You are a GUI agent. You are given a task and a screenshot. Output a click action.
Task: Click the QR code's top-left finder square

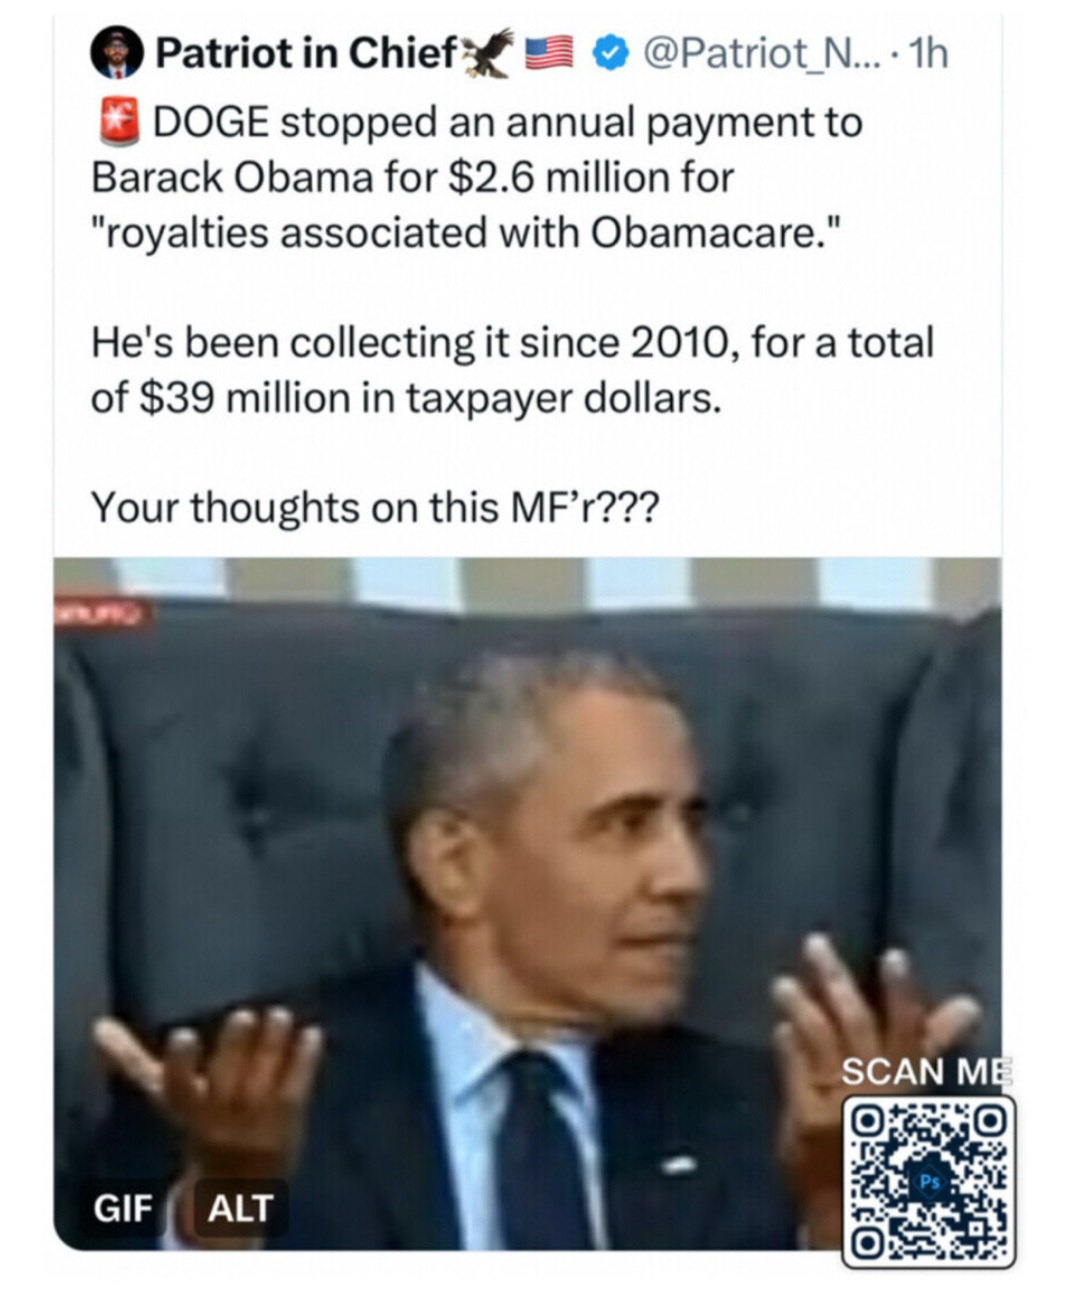[x=869, y=1119]
